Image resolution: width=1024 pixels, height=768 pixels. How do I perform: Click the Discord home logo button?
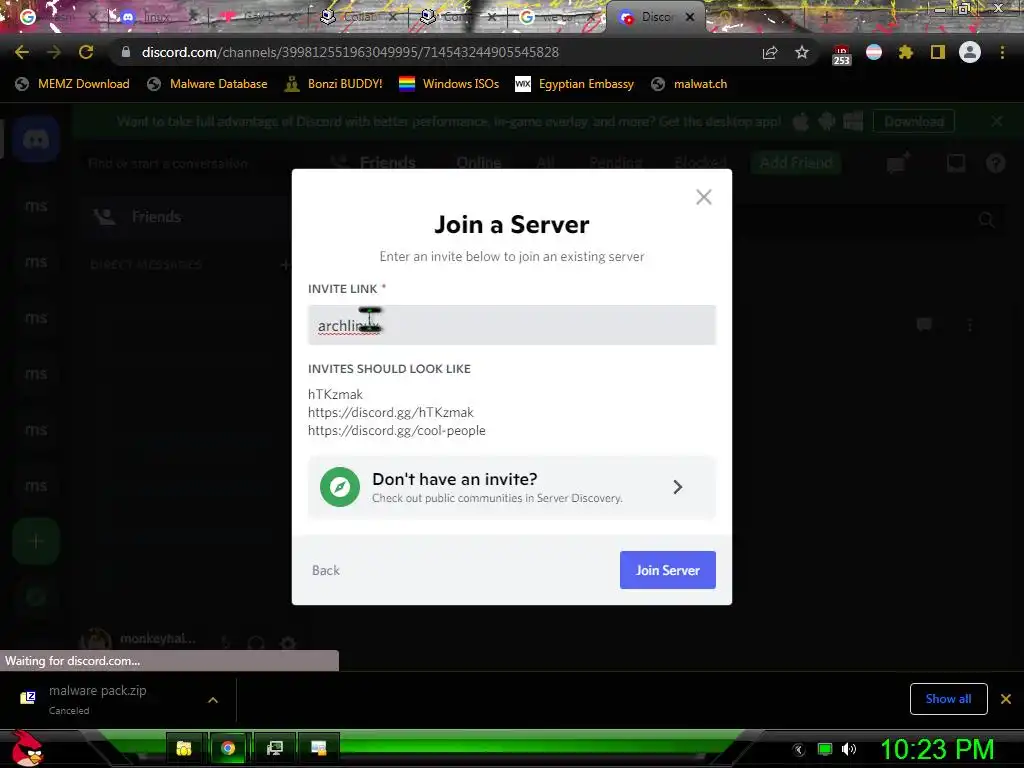click(36, 139)
